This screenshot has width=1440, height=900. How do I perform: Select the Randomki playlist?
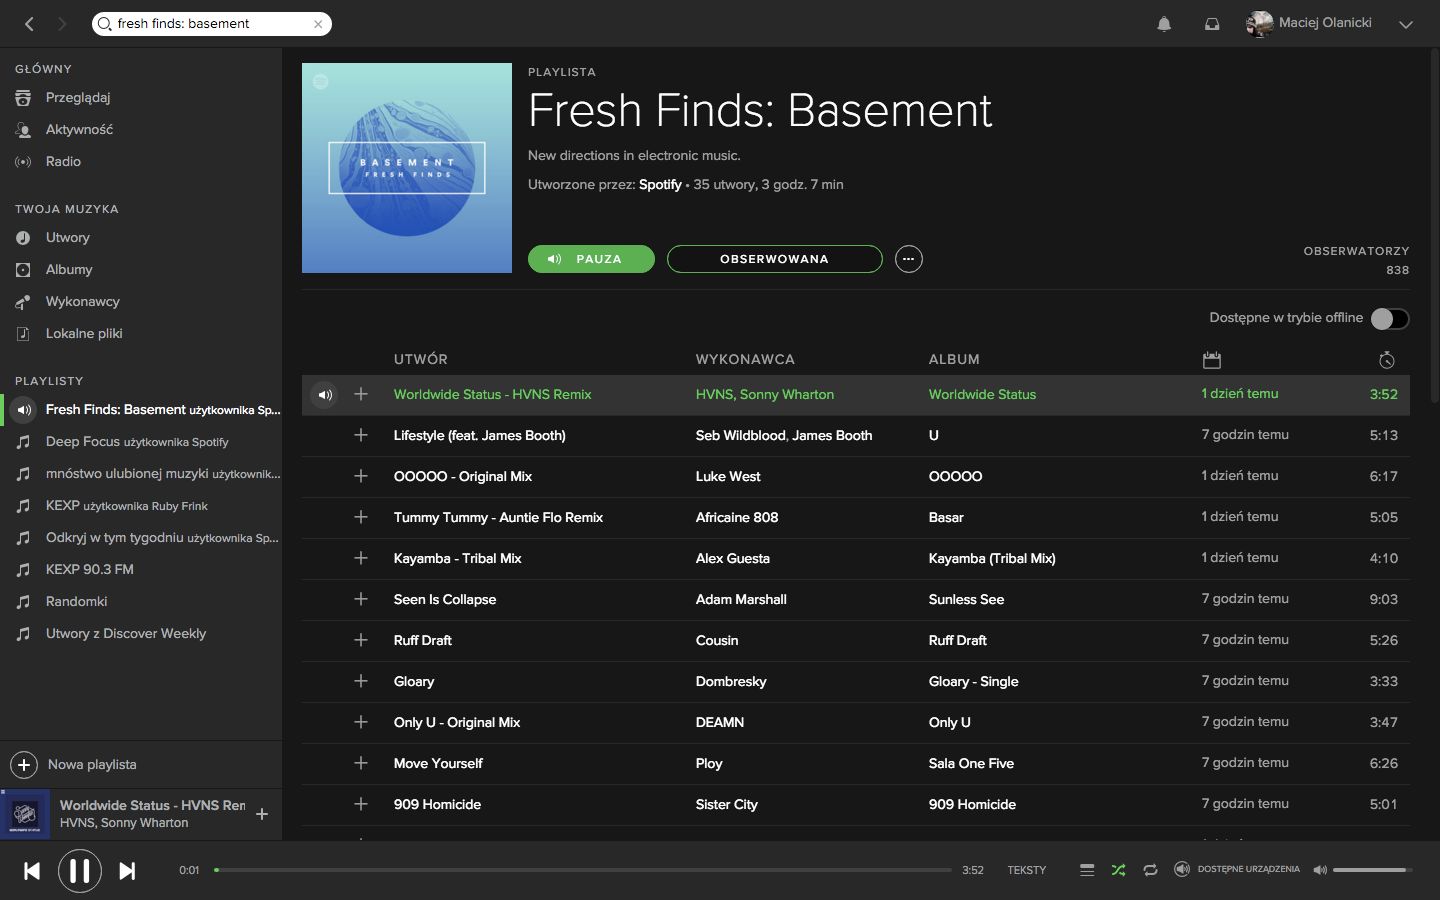[76, 601]
